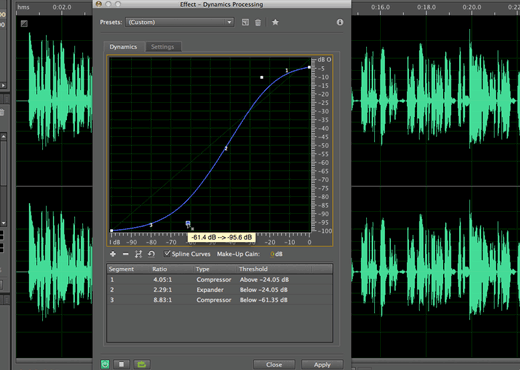The image size is (520, 370).
Task: Toggle the Spline Curves checkbox
Action: (x=167, y=254)
